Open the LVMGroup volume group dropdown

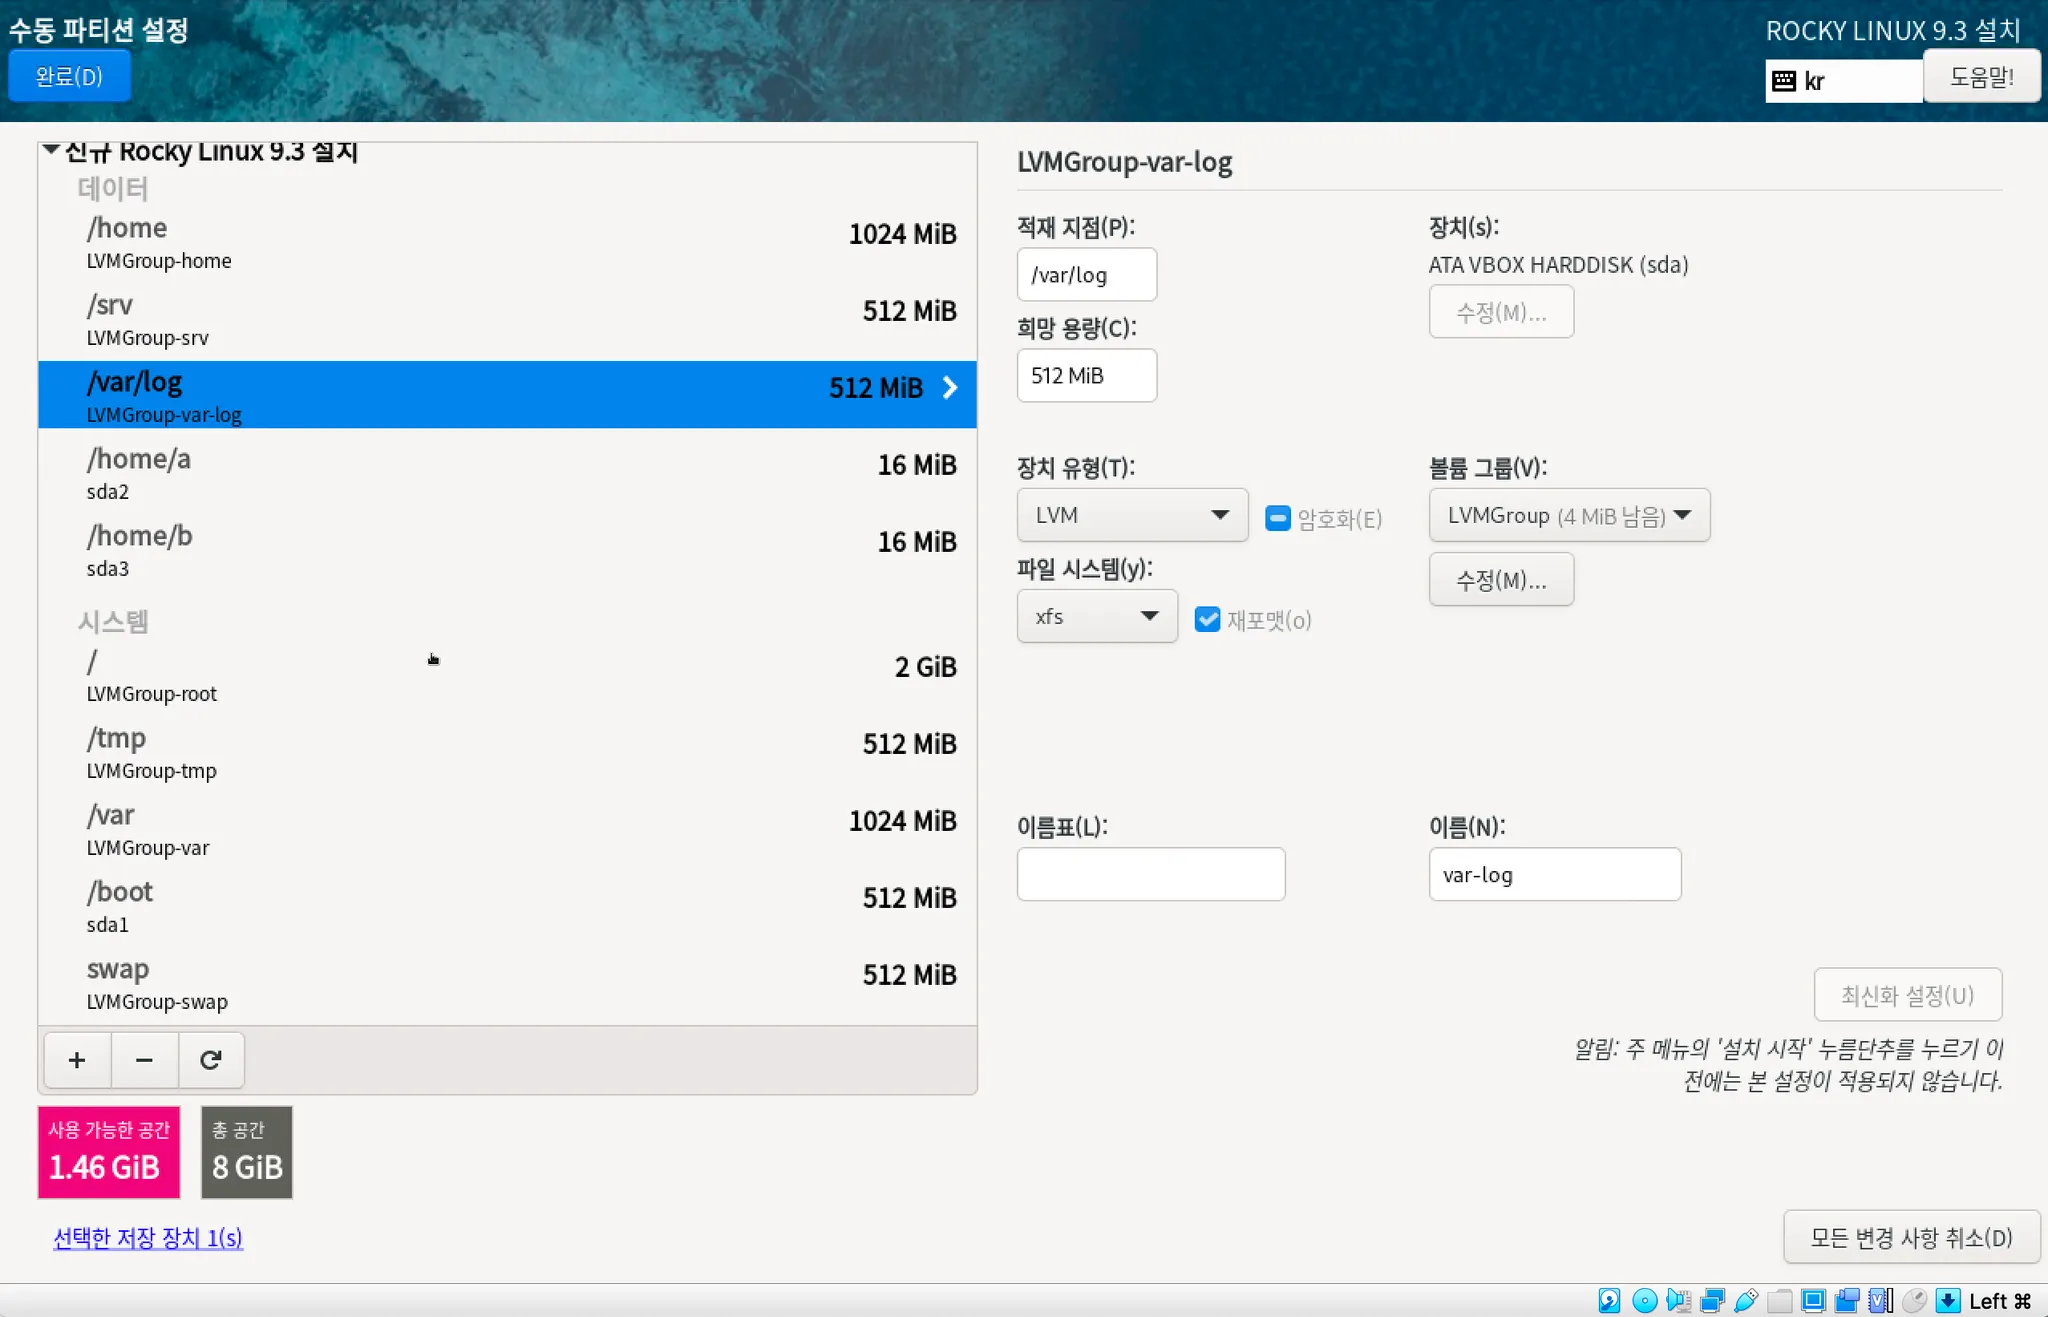point(1568,515)
